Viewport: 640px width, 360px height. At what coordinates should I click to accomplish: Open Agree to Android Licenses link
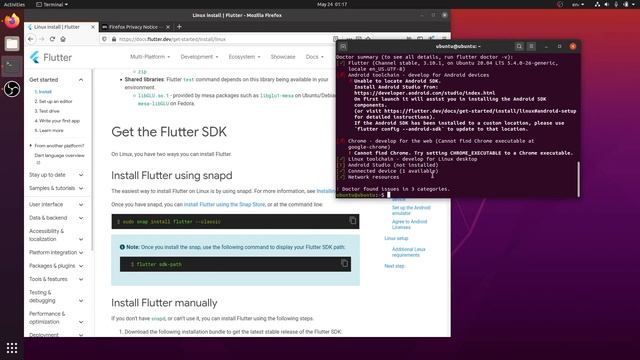pos(409,224)
